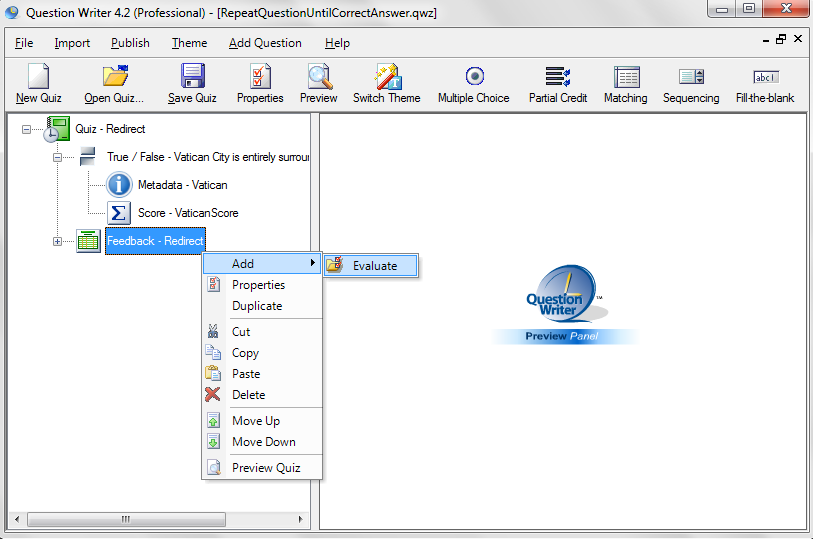
Task: Click the New Quiz toolbar icon
Action: tap(38, 76)
